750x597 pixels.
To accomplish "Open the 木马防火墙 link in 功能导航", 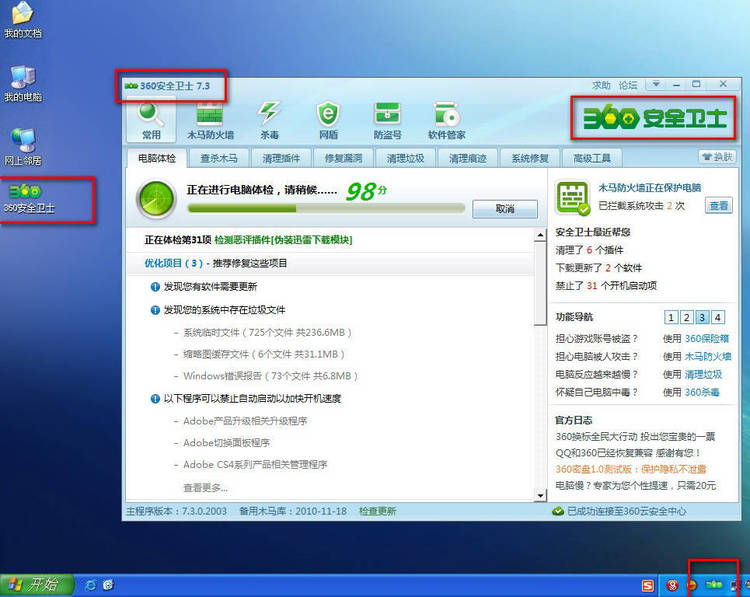I will [x=707, y=356].
